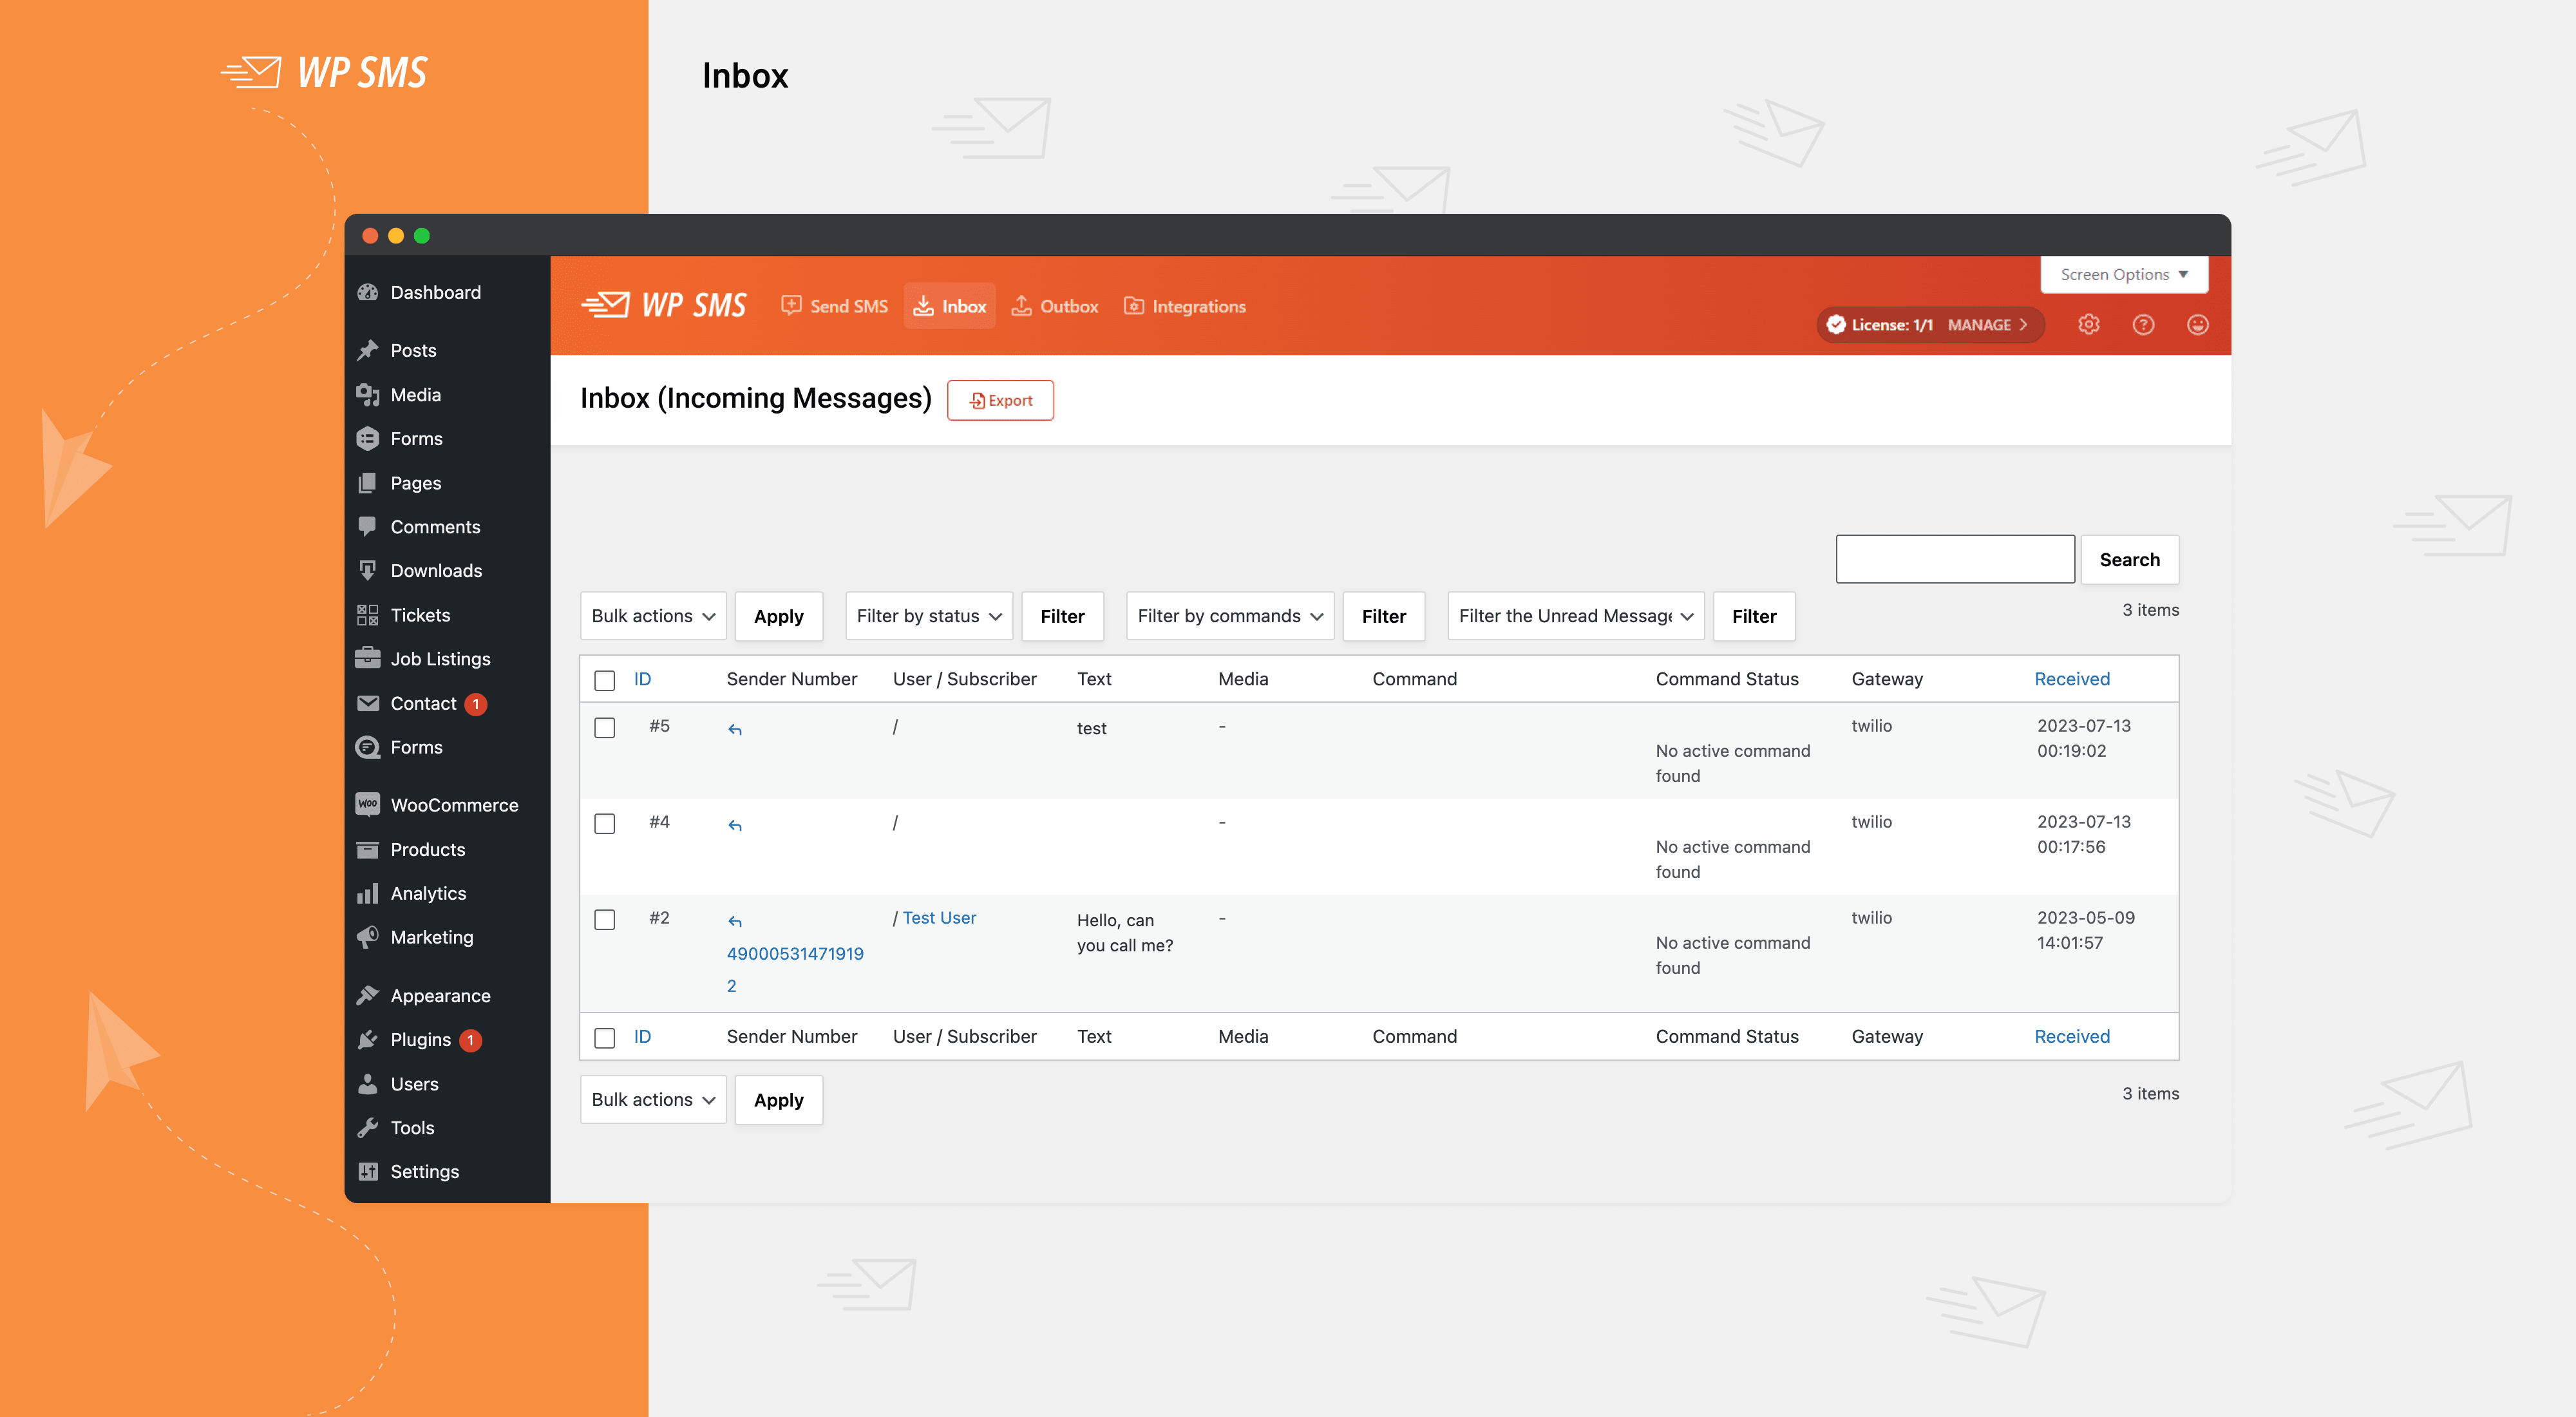2576x1417 pixels.
Task: Click the inbox search text field
Action: pos(1954,559)
